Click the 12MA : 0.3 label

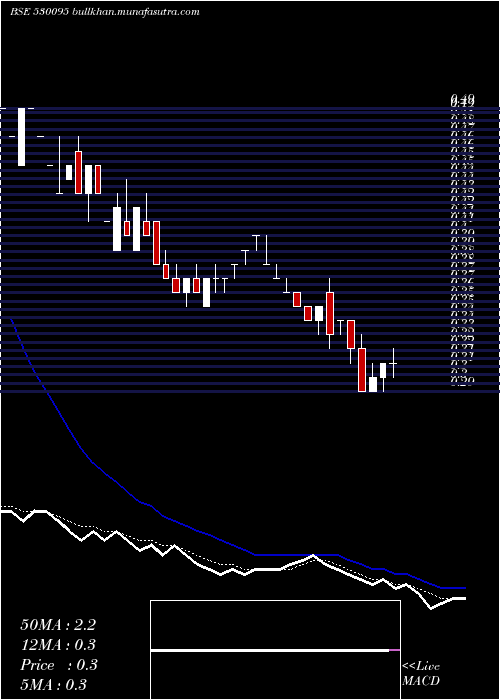point(58,645)
